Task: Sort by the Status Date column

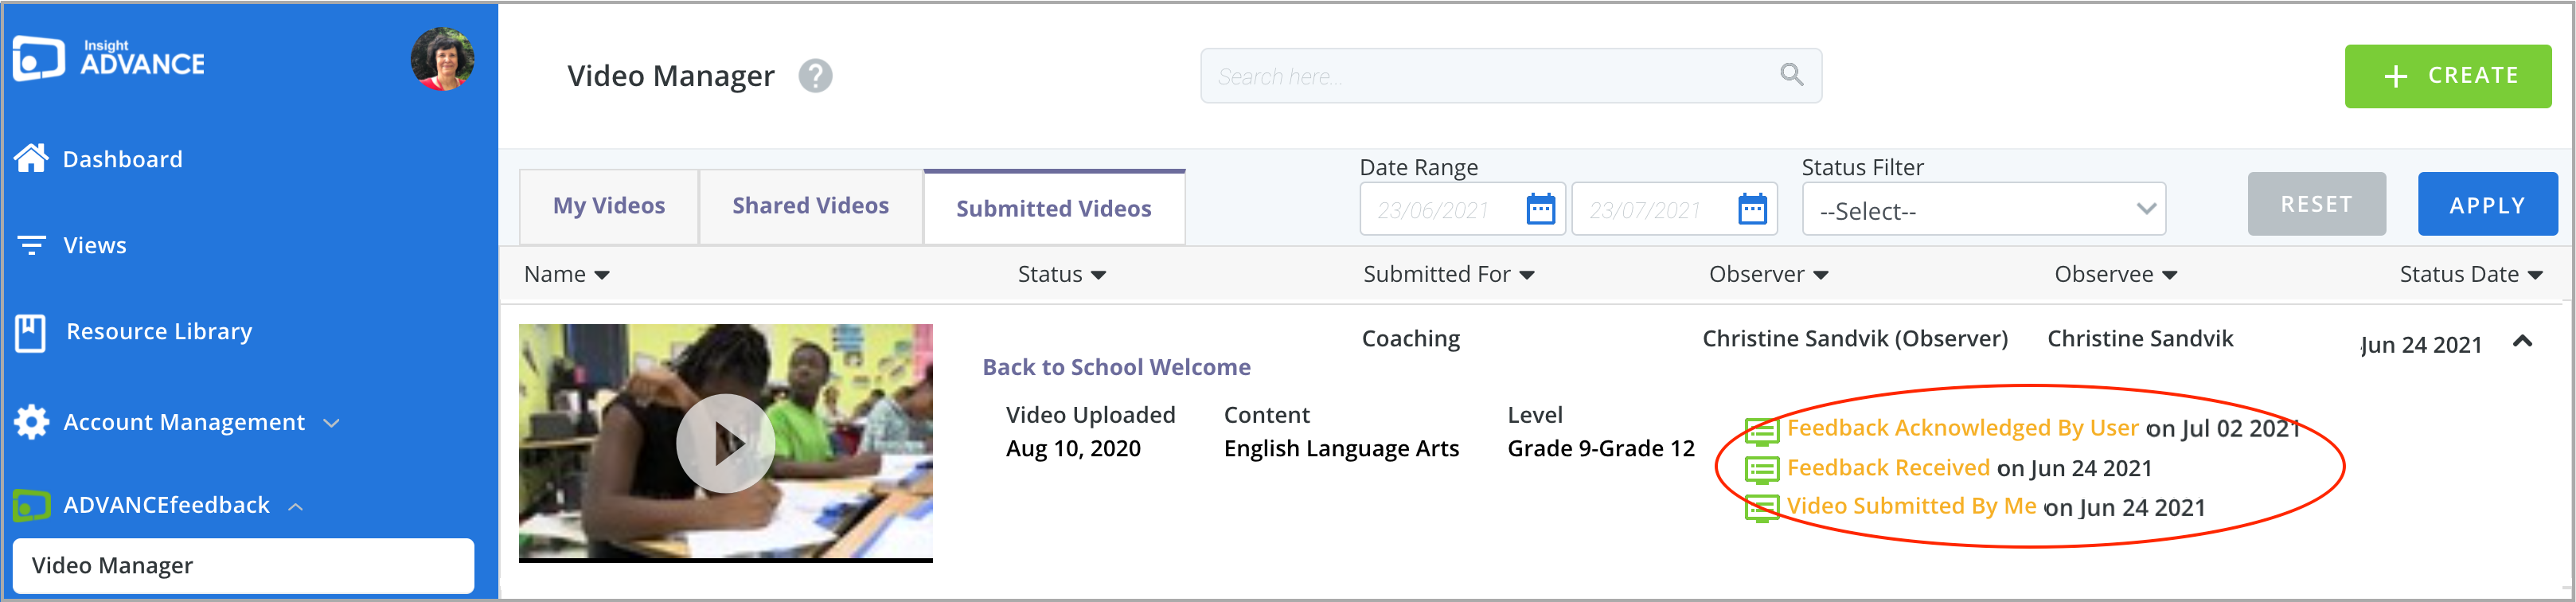Action: pos(2470,274)
